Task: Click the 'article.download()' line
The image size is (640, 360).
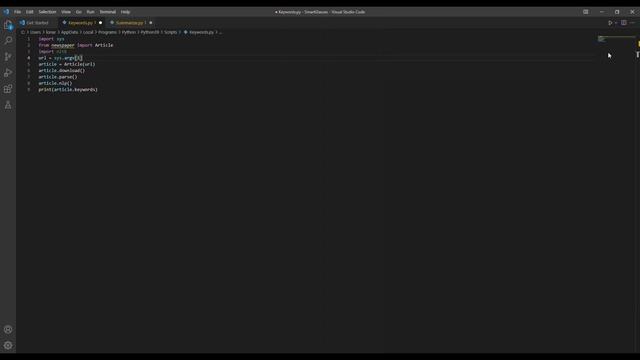Action: [x=62, y=71]
